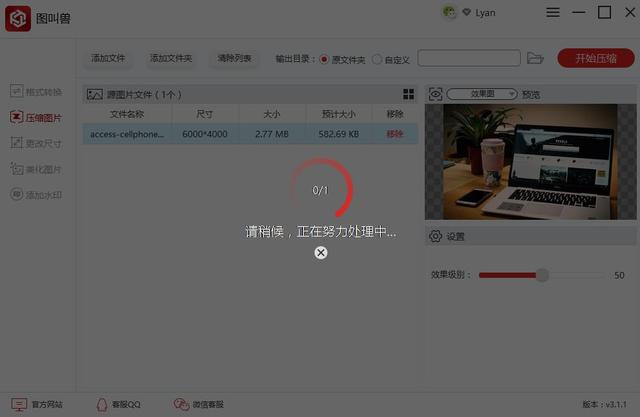Screen dimensions: 640x417
Task: Select the 自定义 custom output radio option
Action: [377, 60]
